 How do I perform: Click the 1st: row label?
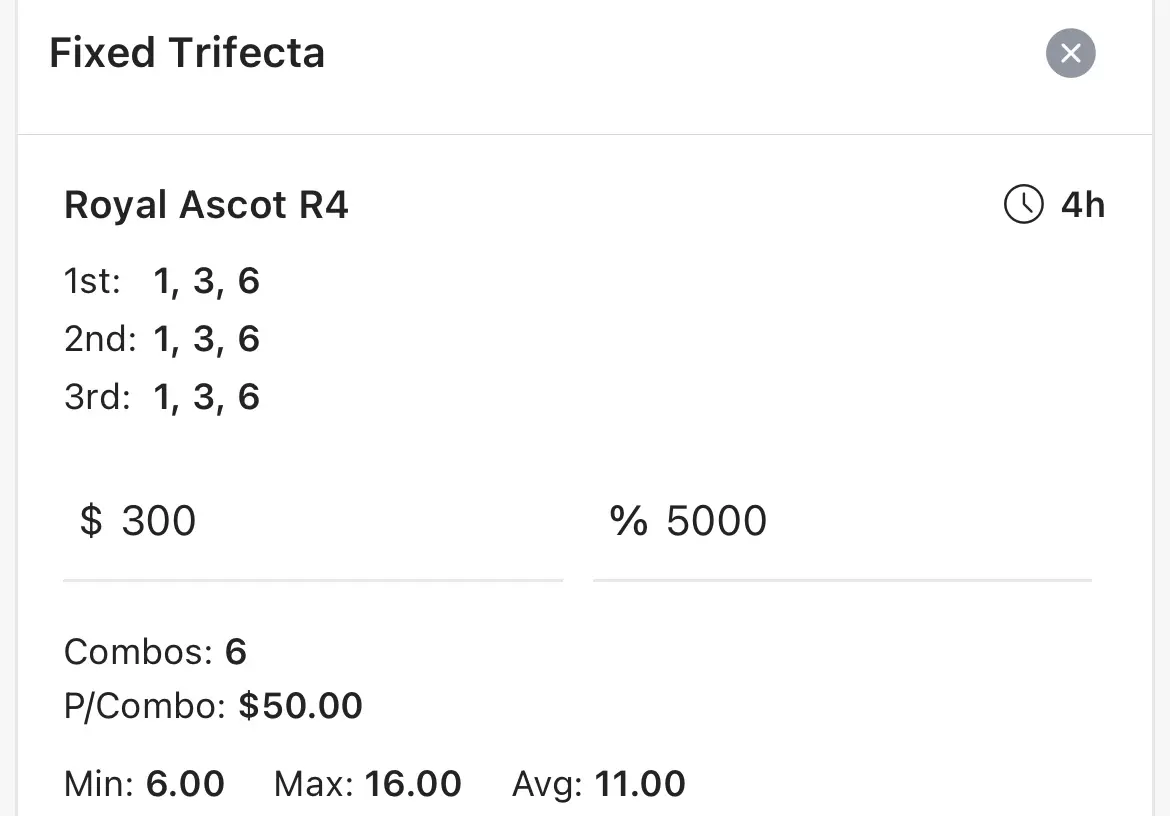92,282
